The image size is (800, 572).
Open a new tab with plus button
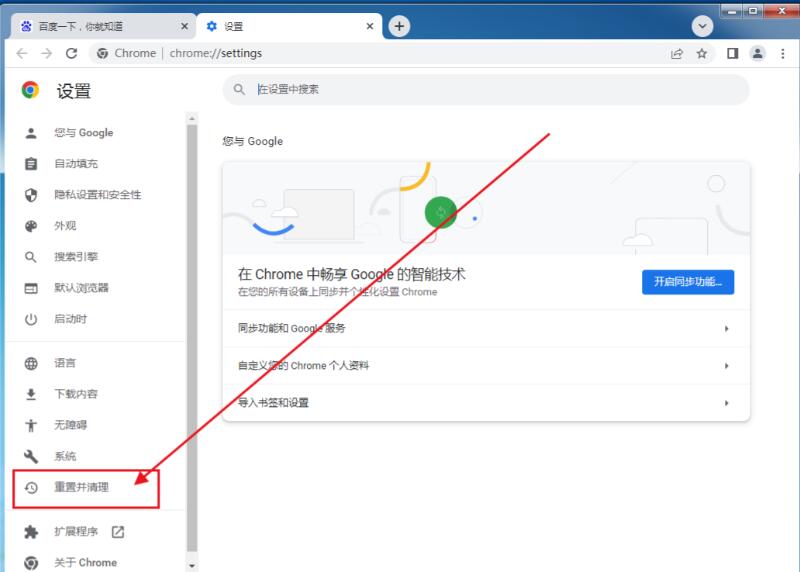pos(399,26)
